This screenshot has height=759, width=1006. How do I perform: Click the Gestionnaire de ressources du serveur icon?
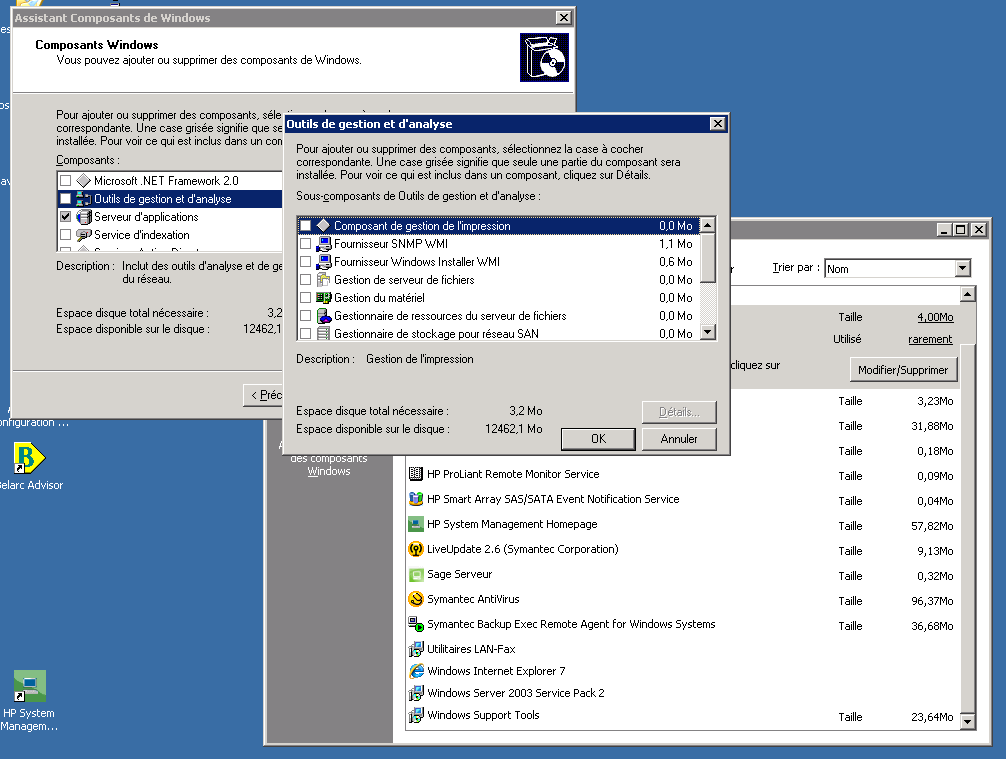coord(323,316)
